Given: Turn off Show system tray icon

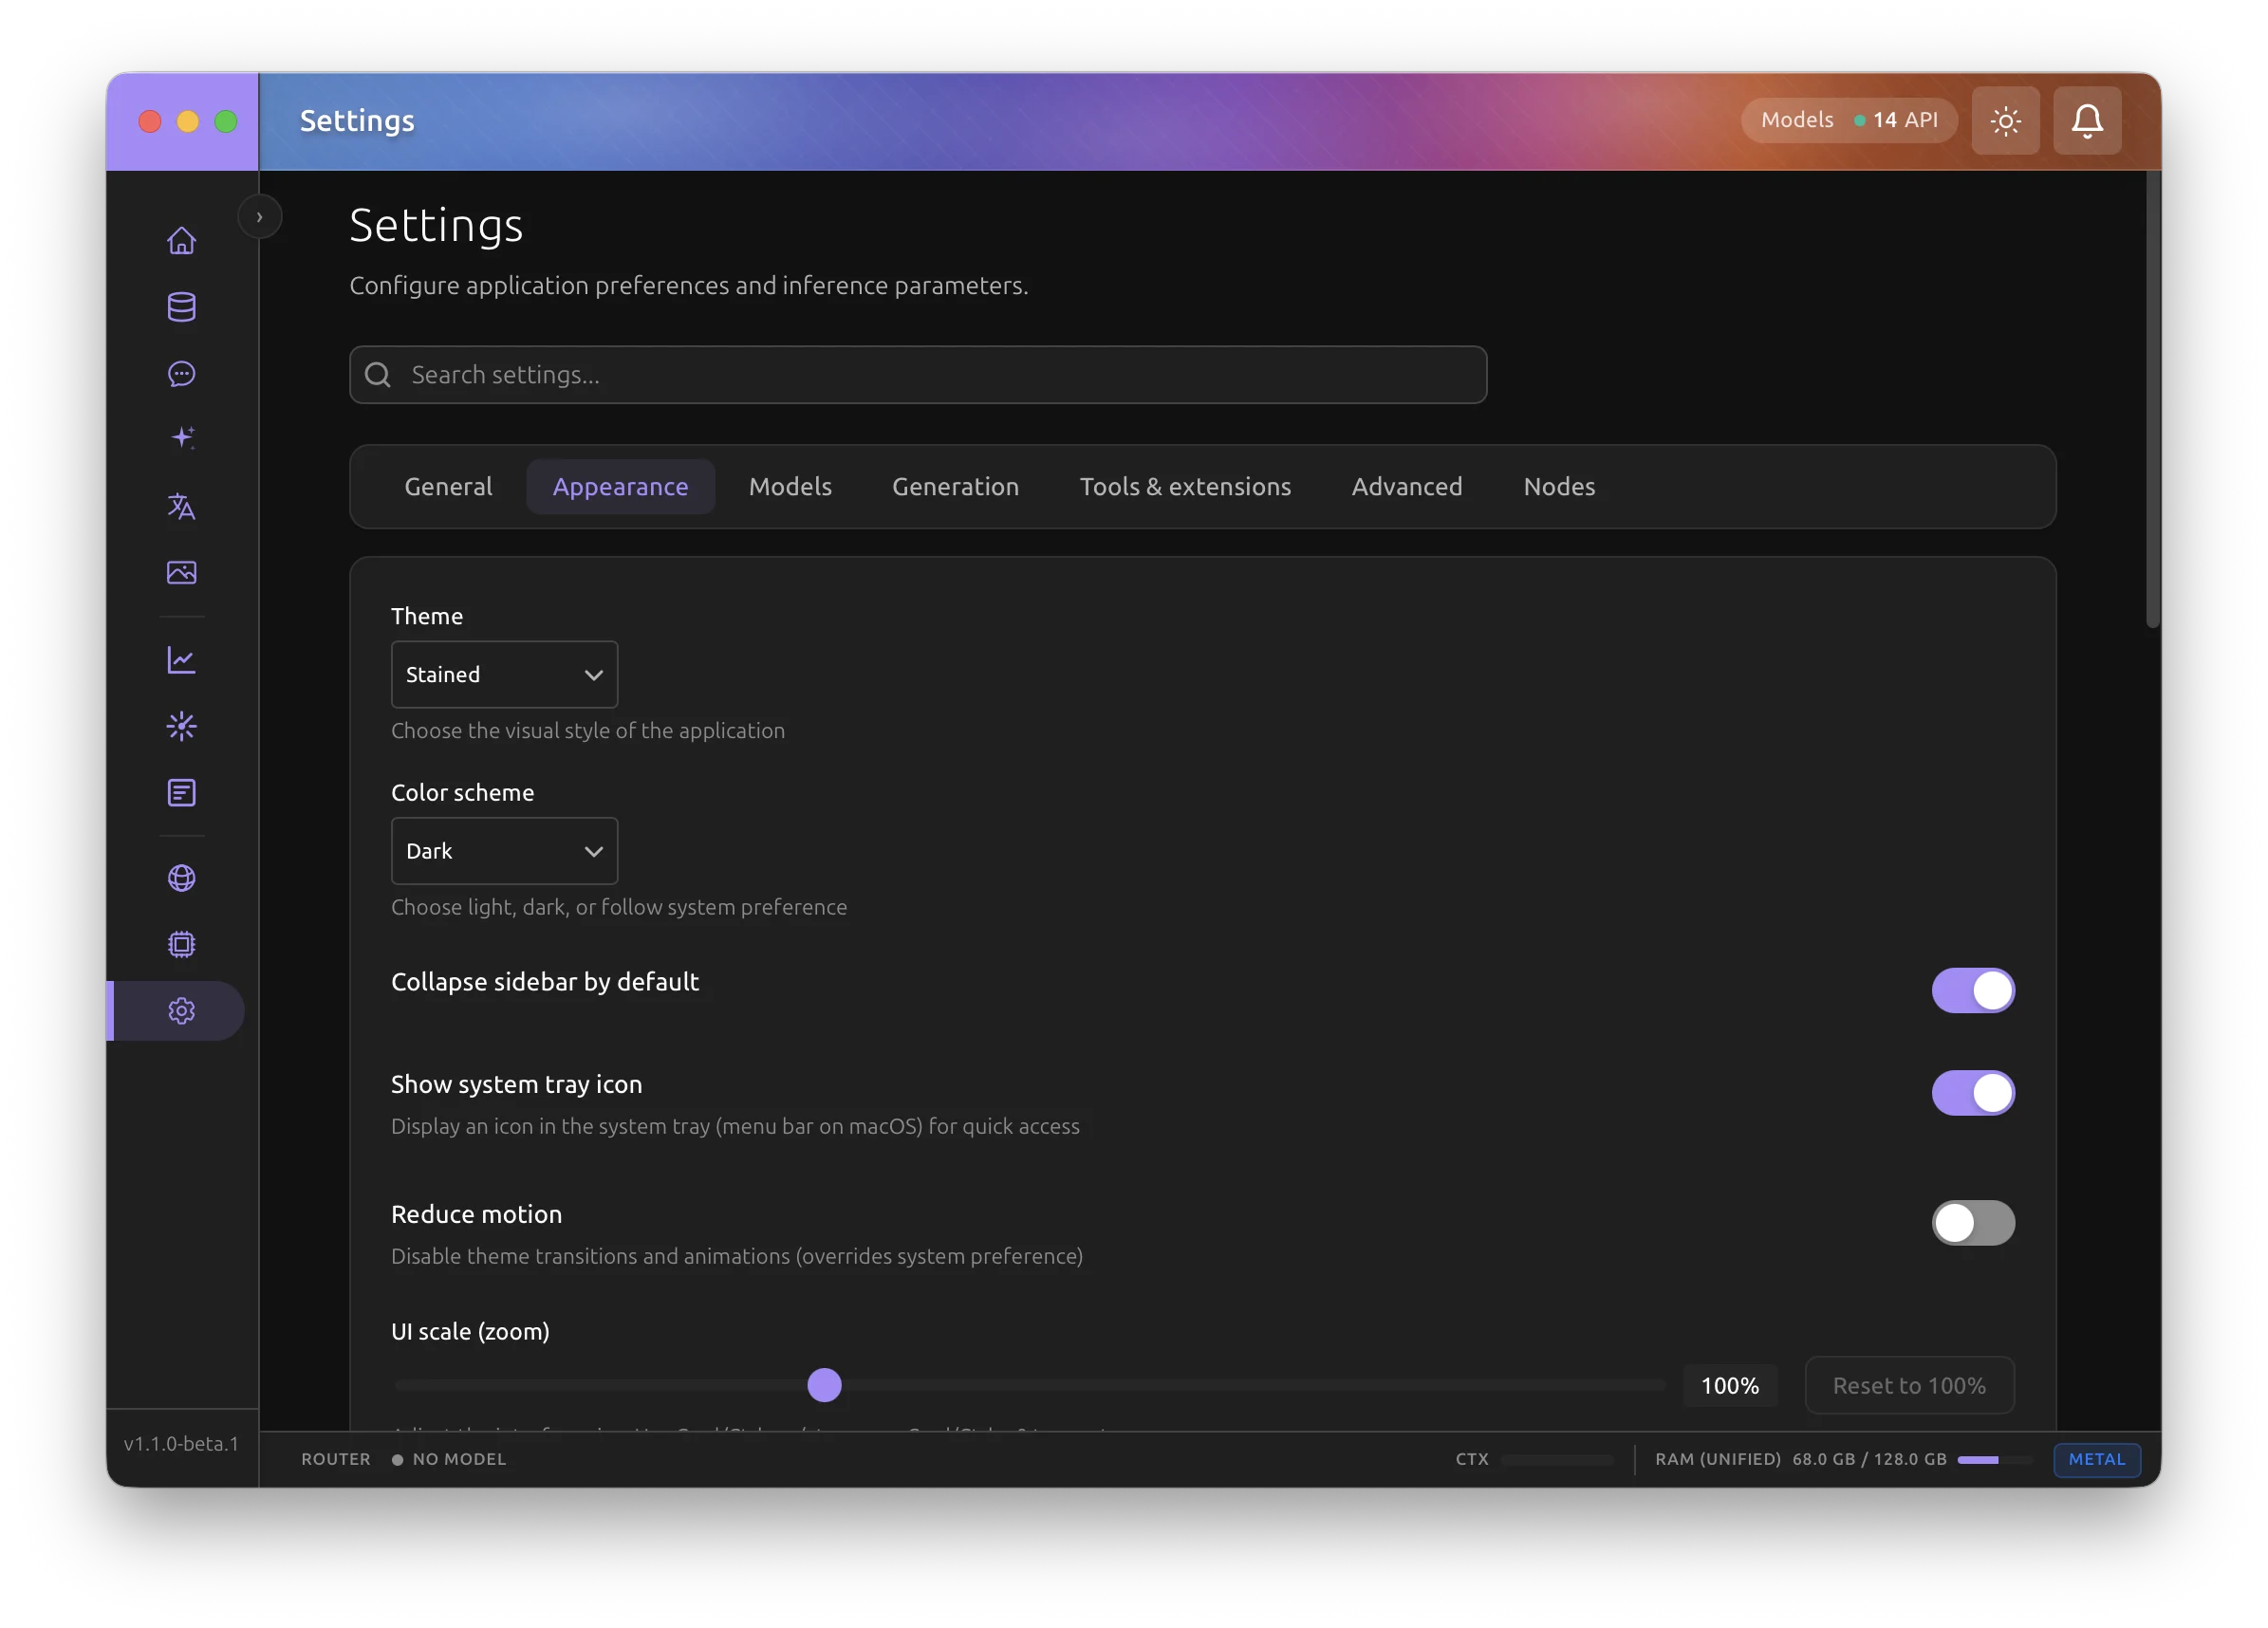Looking at the screenshot, I should [x=1972, y=1093].
